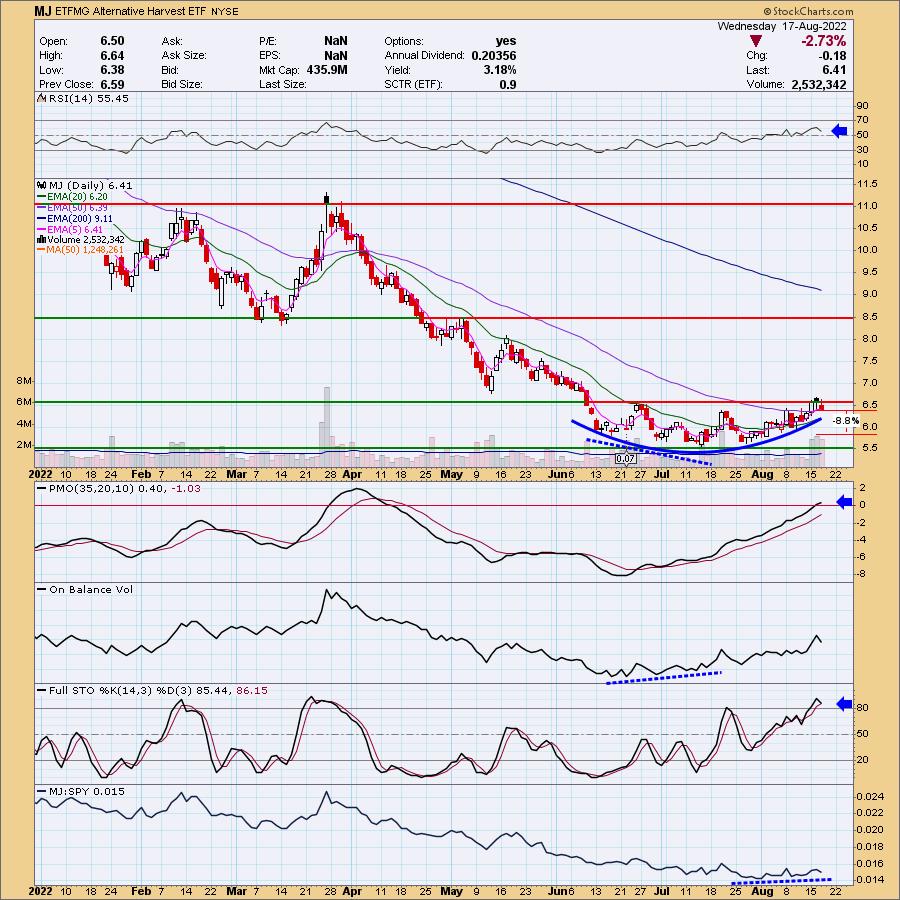Click the Ask Size label
Screen dimensions: 900x900
pyautogui.click(x=184, y=55)
